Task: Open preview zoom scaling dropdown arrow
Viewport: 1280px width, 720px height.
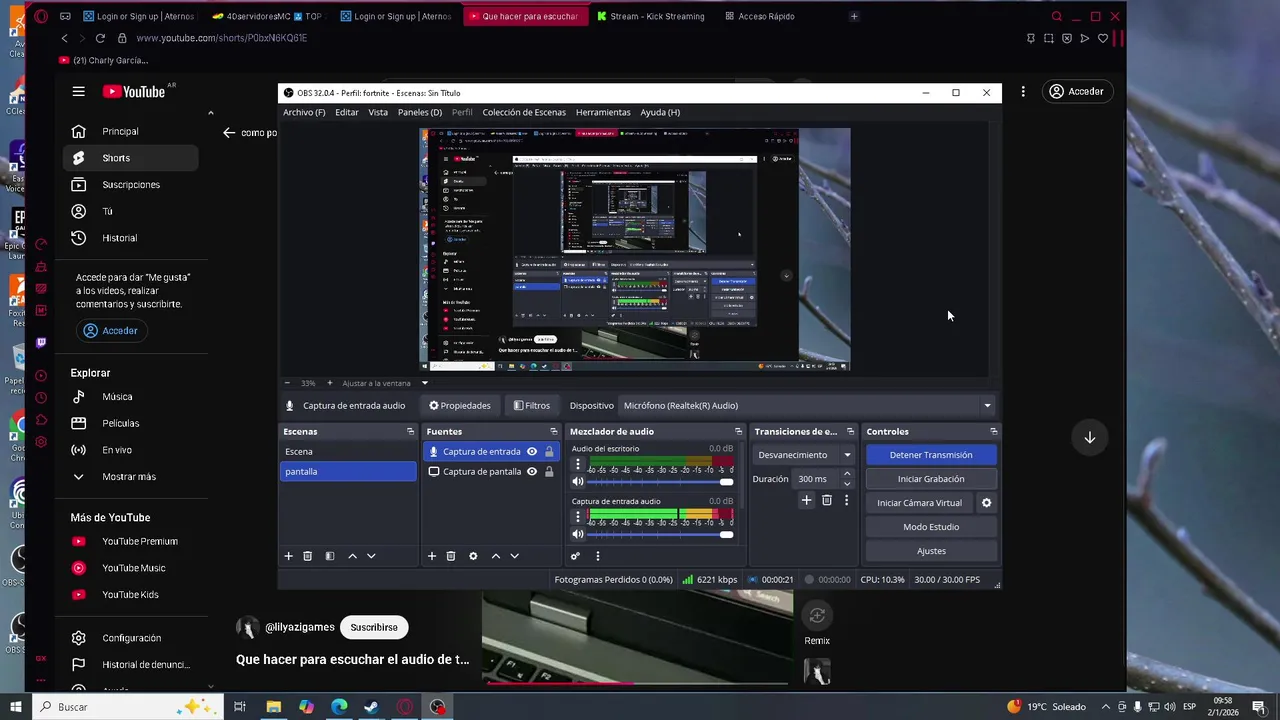Action: pyautogui.click(x=424, y=383)
